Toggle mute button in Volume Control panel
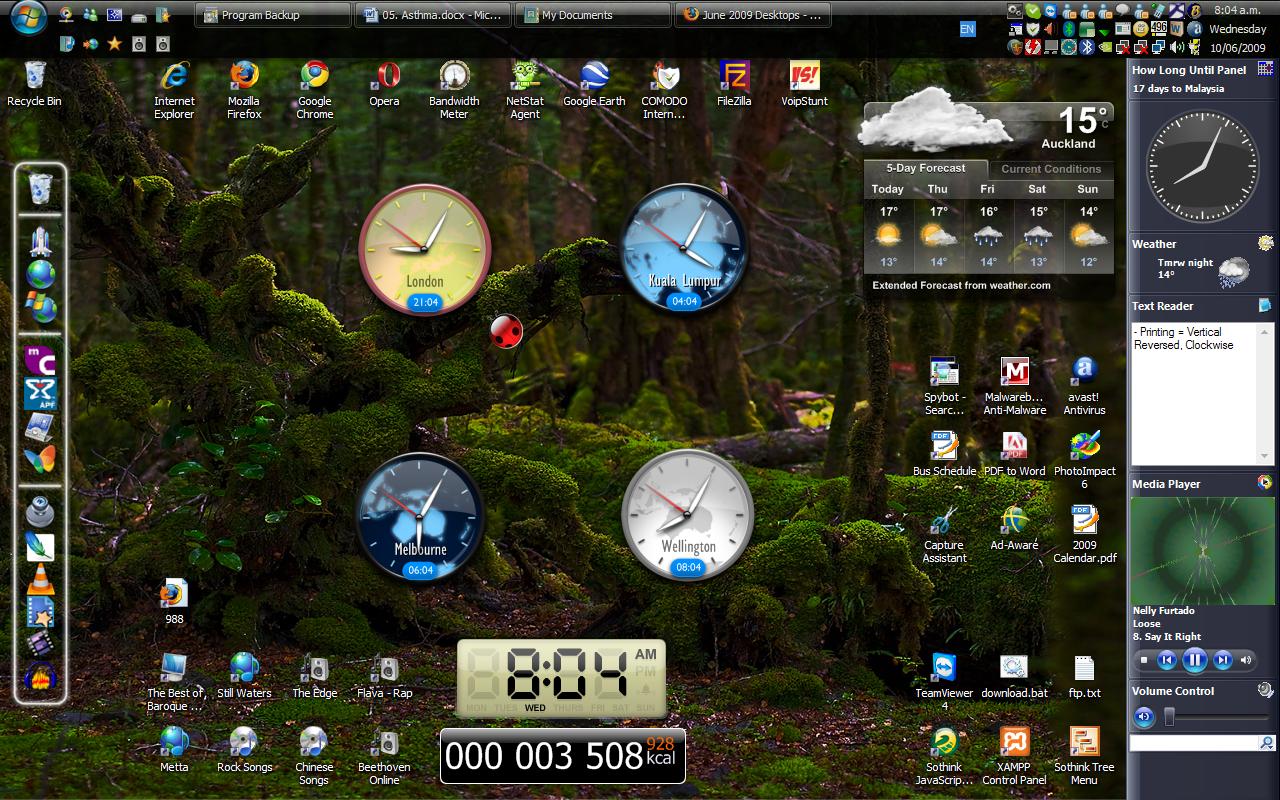Viewport: 1280px width, 800px height. pos(1144,717)
